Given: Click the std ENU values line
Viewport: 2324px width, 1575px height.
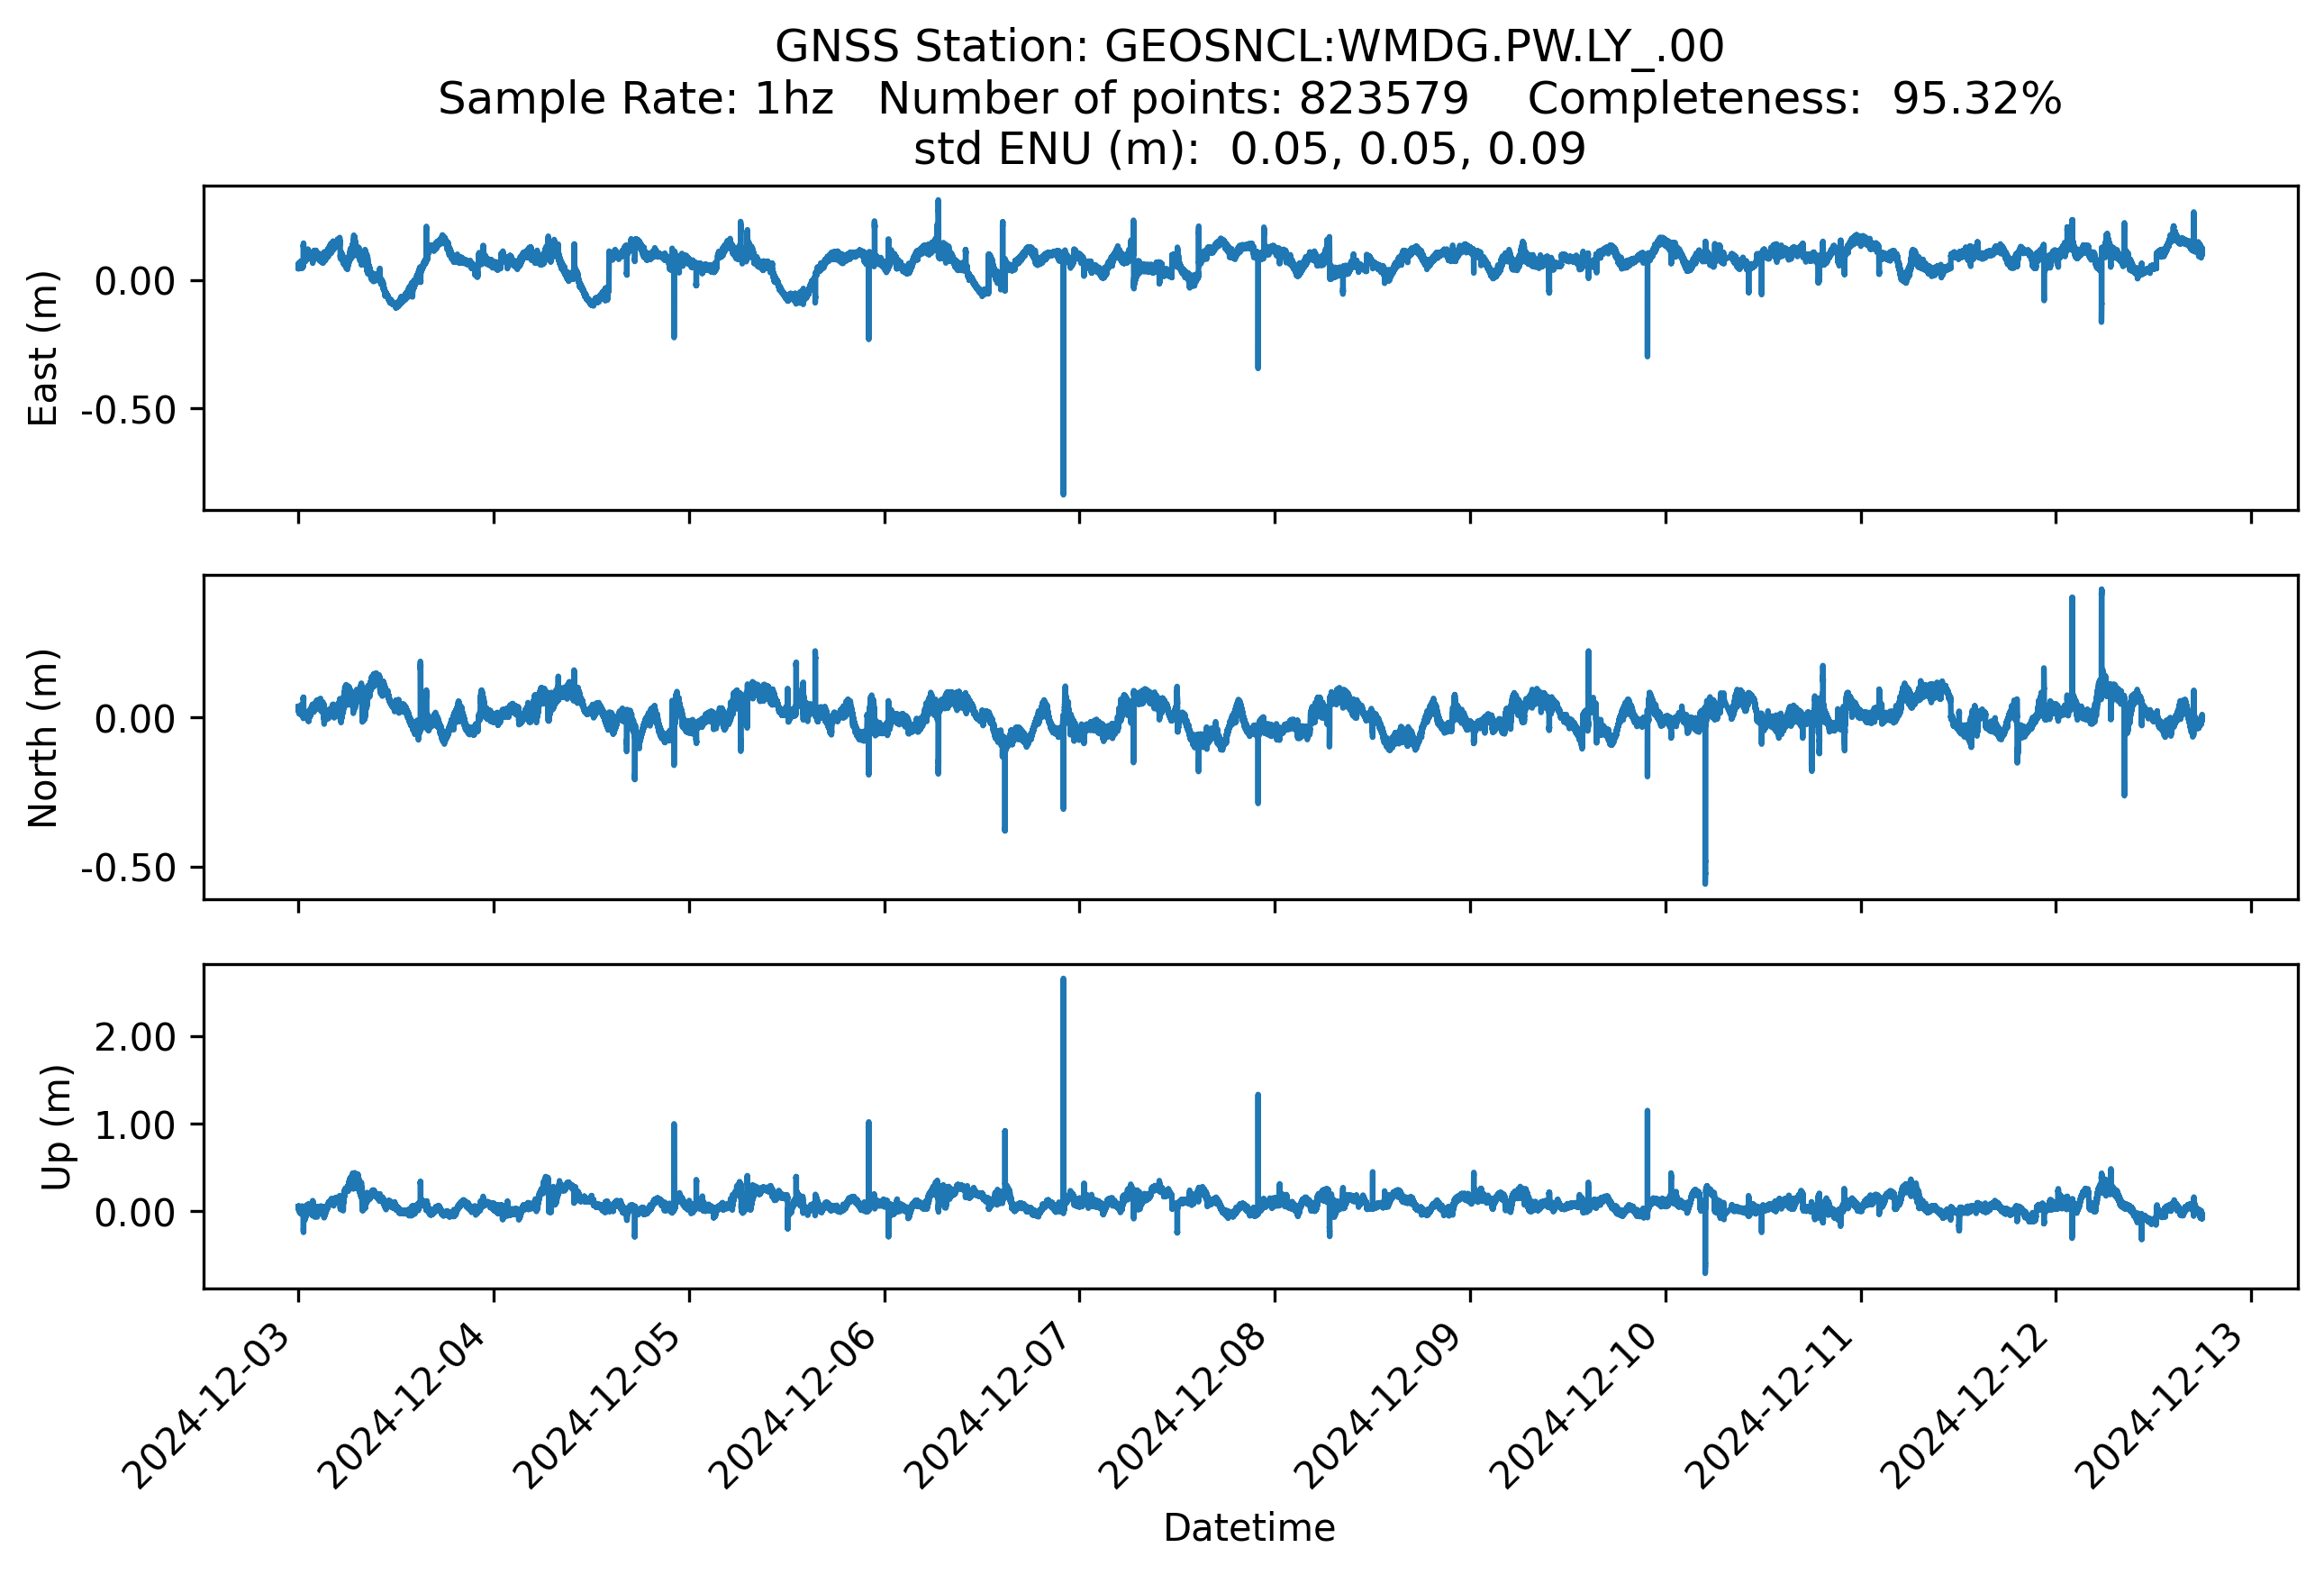Looking at the screenshot, I should click(1249, 150).
